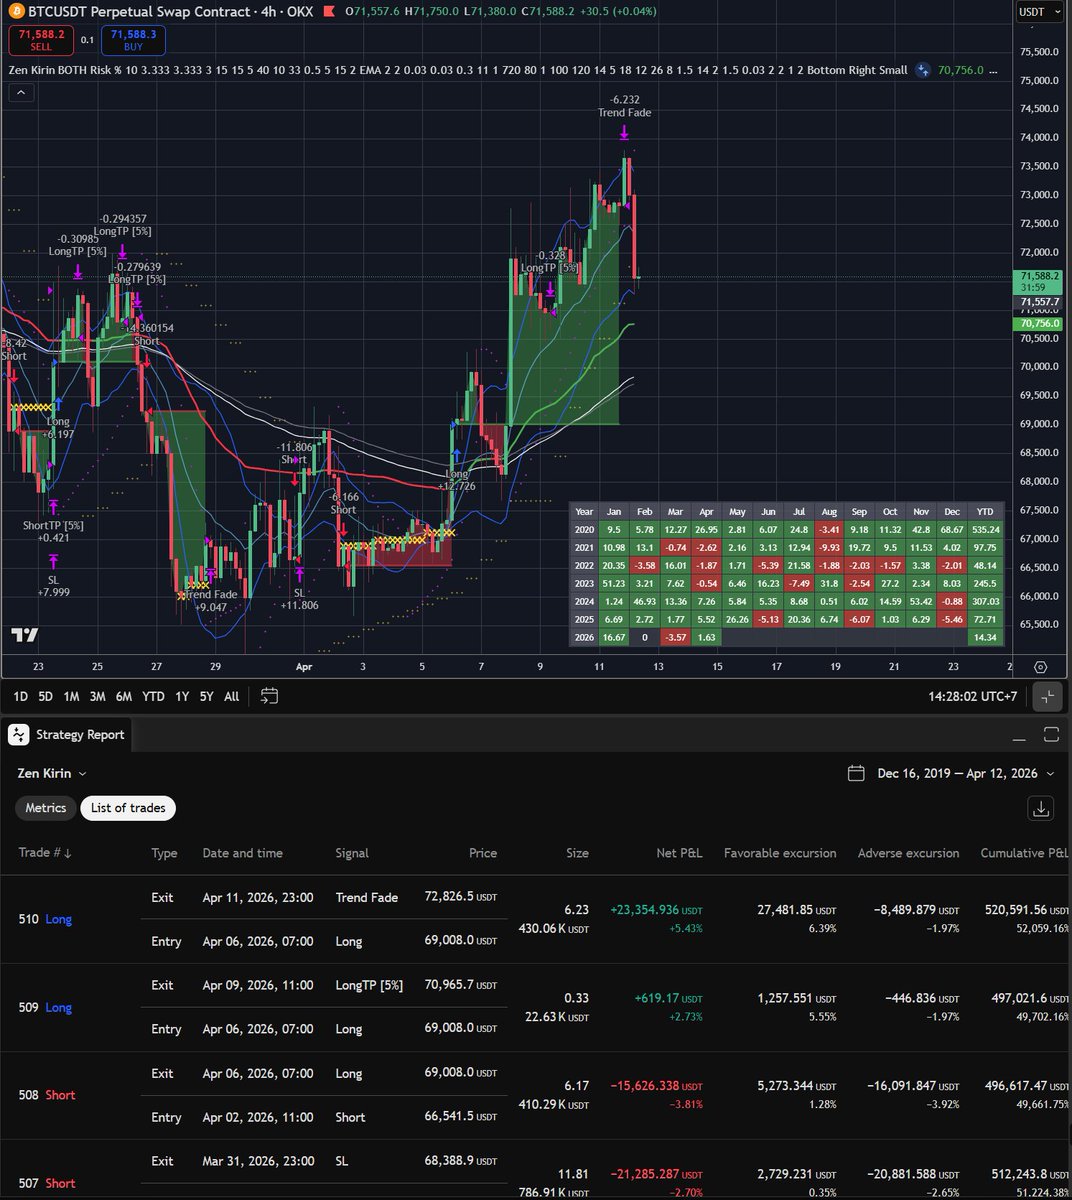Click the blue arrow icon beside Zen Kirin legend

click(924, 70)
